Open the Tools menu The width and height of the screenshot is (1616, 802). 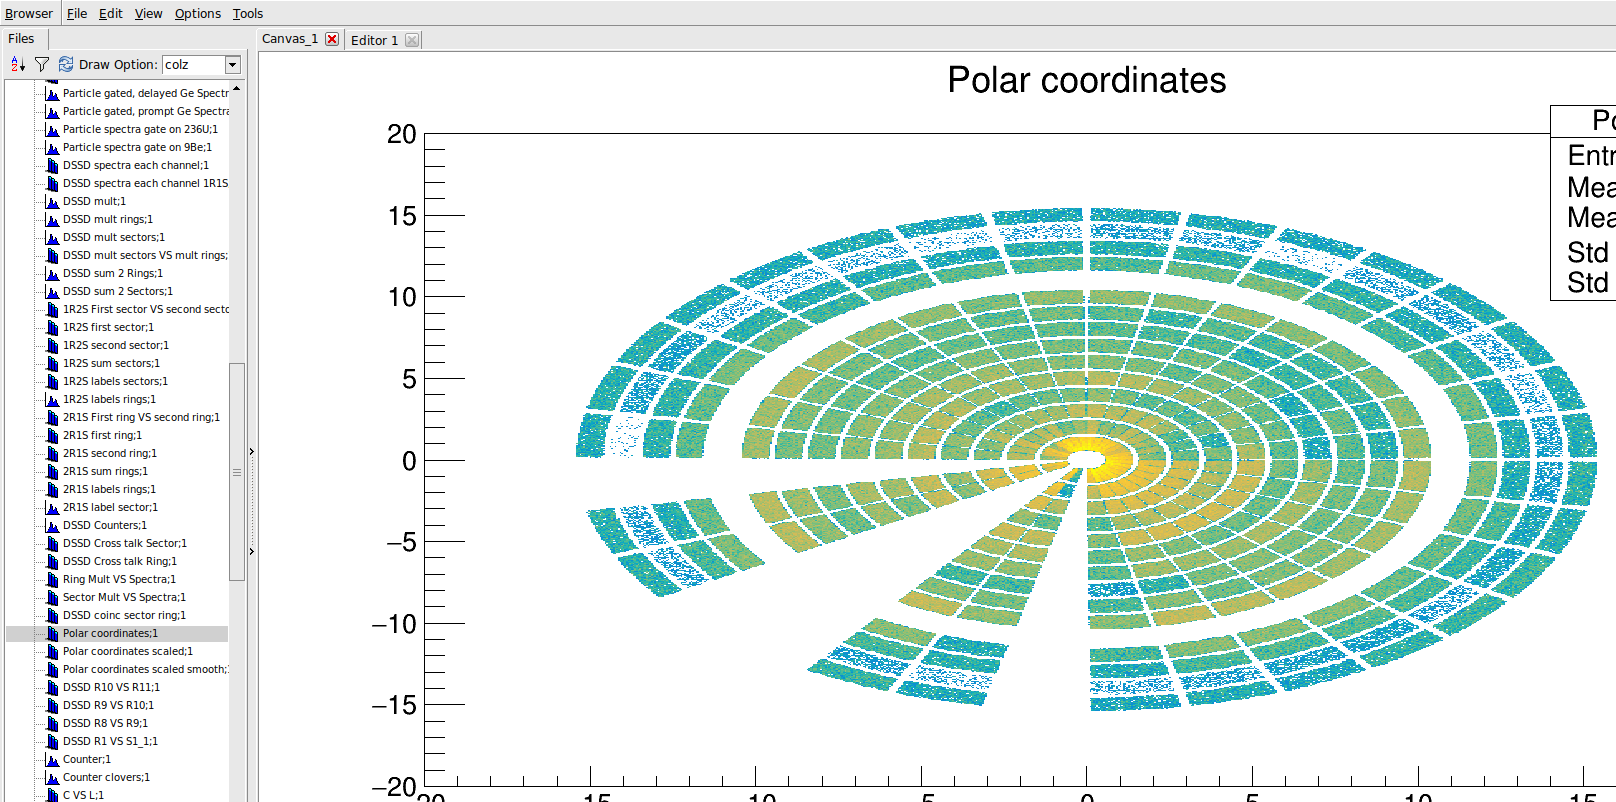(x=247, y=13)
